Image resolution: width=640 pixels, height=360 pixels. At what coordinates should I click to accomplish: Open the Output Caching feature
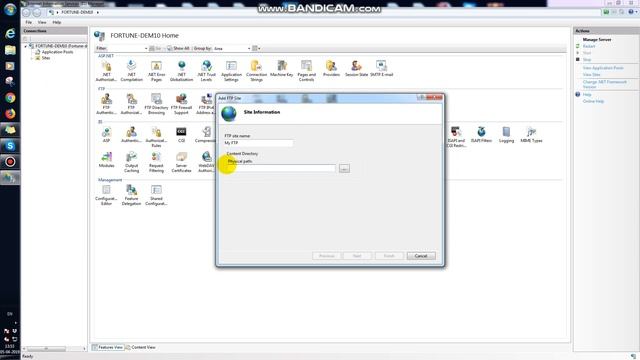coord(131,162)
